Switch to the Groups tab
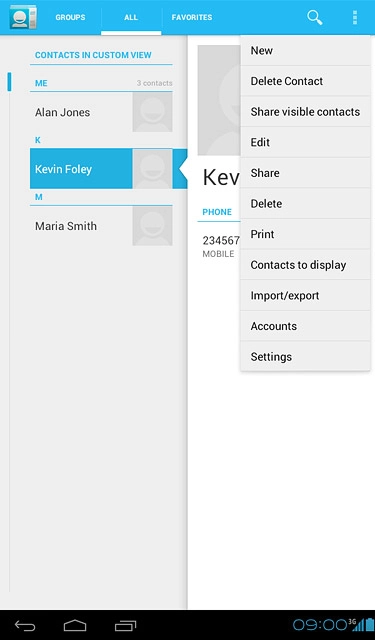Image resolution: width=375 pixels, height=640 pixels. [x=70, y=18]
